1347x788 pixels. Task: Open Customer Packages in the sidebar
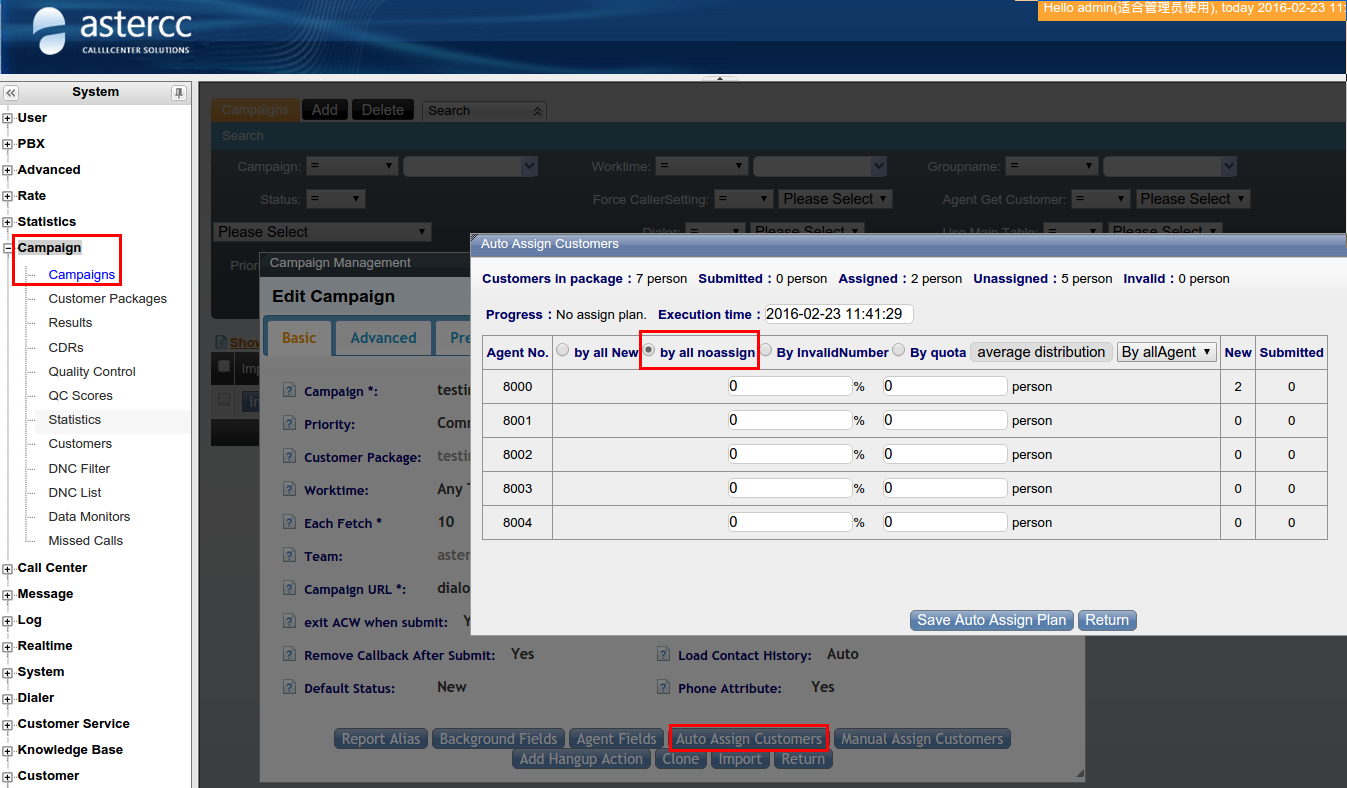[x=107, y=299]
